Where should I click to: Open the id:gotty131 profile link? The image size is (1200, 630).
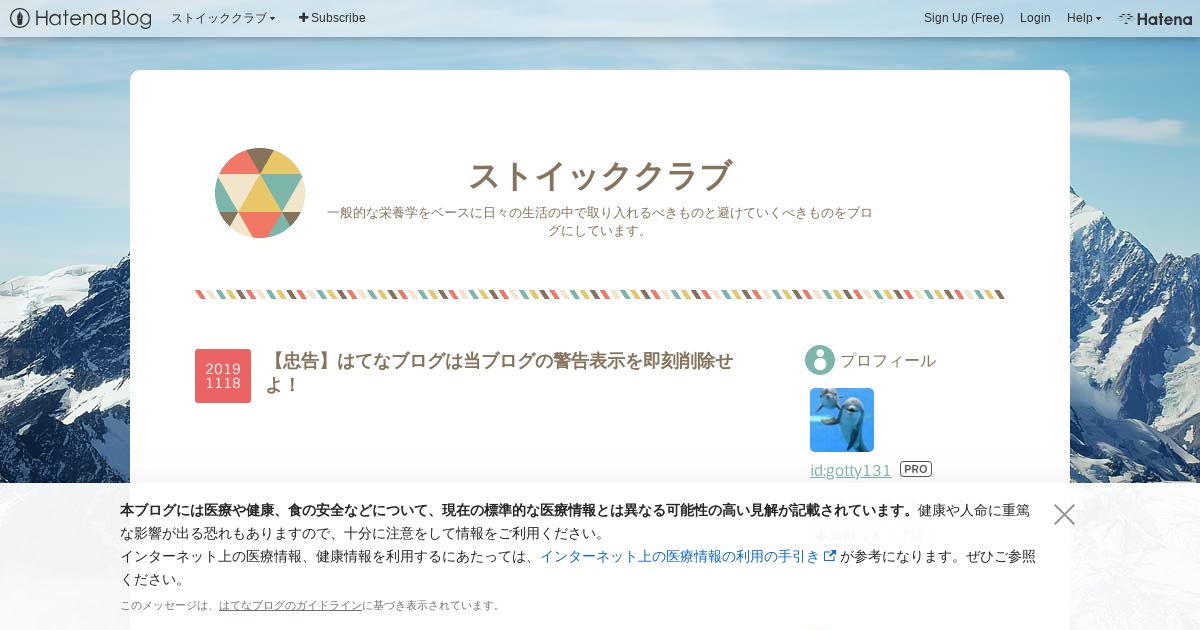click(x=851, y=470)
